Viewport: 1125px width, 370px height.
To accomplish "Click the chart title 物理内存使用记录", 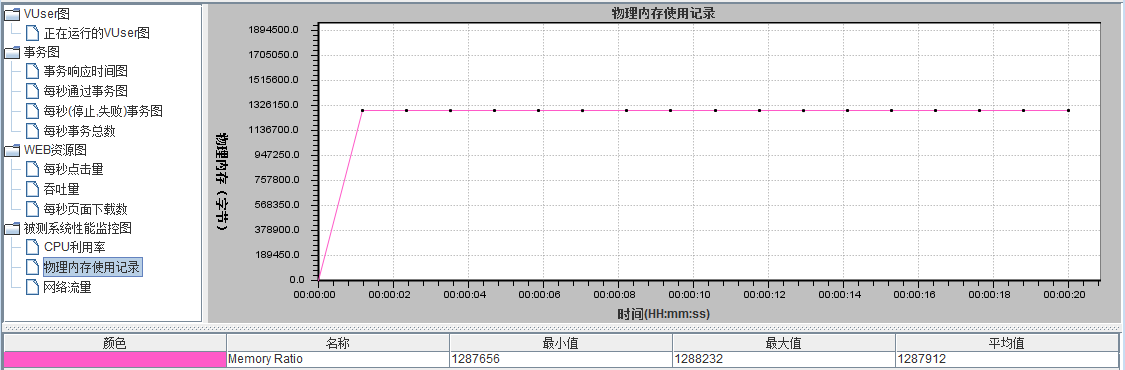I will click(663, 13).
